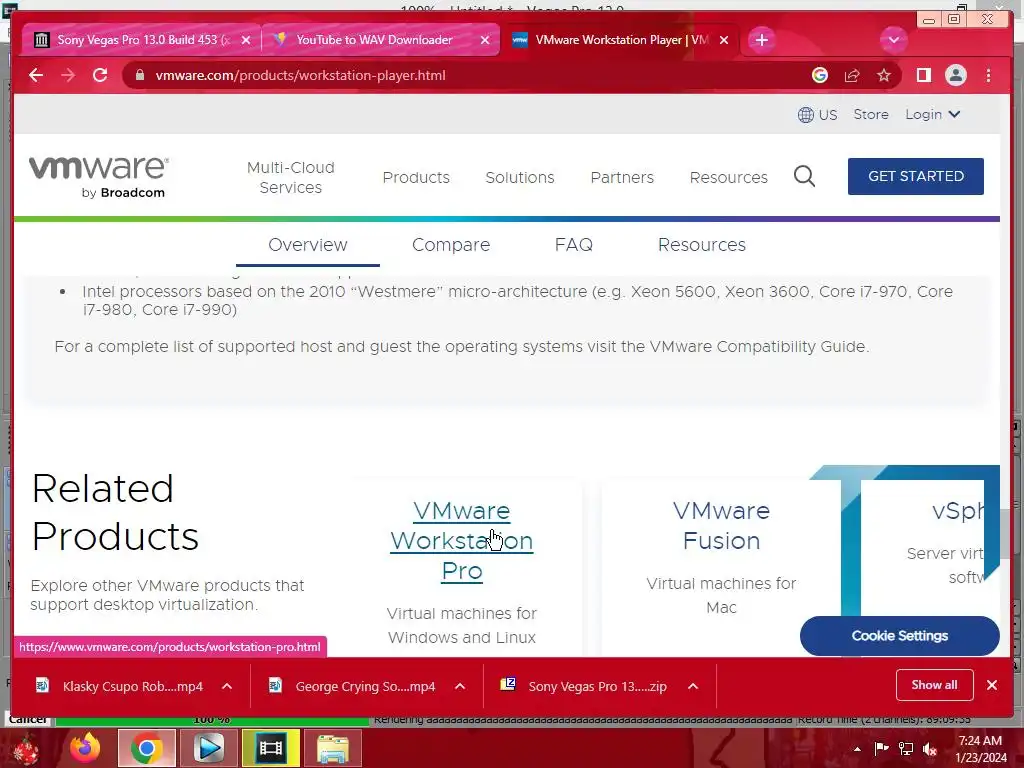This screenshot has height=768, width=1024.
Task: Click the network tray icon
Action: click(906, 748)
